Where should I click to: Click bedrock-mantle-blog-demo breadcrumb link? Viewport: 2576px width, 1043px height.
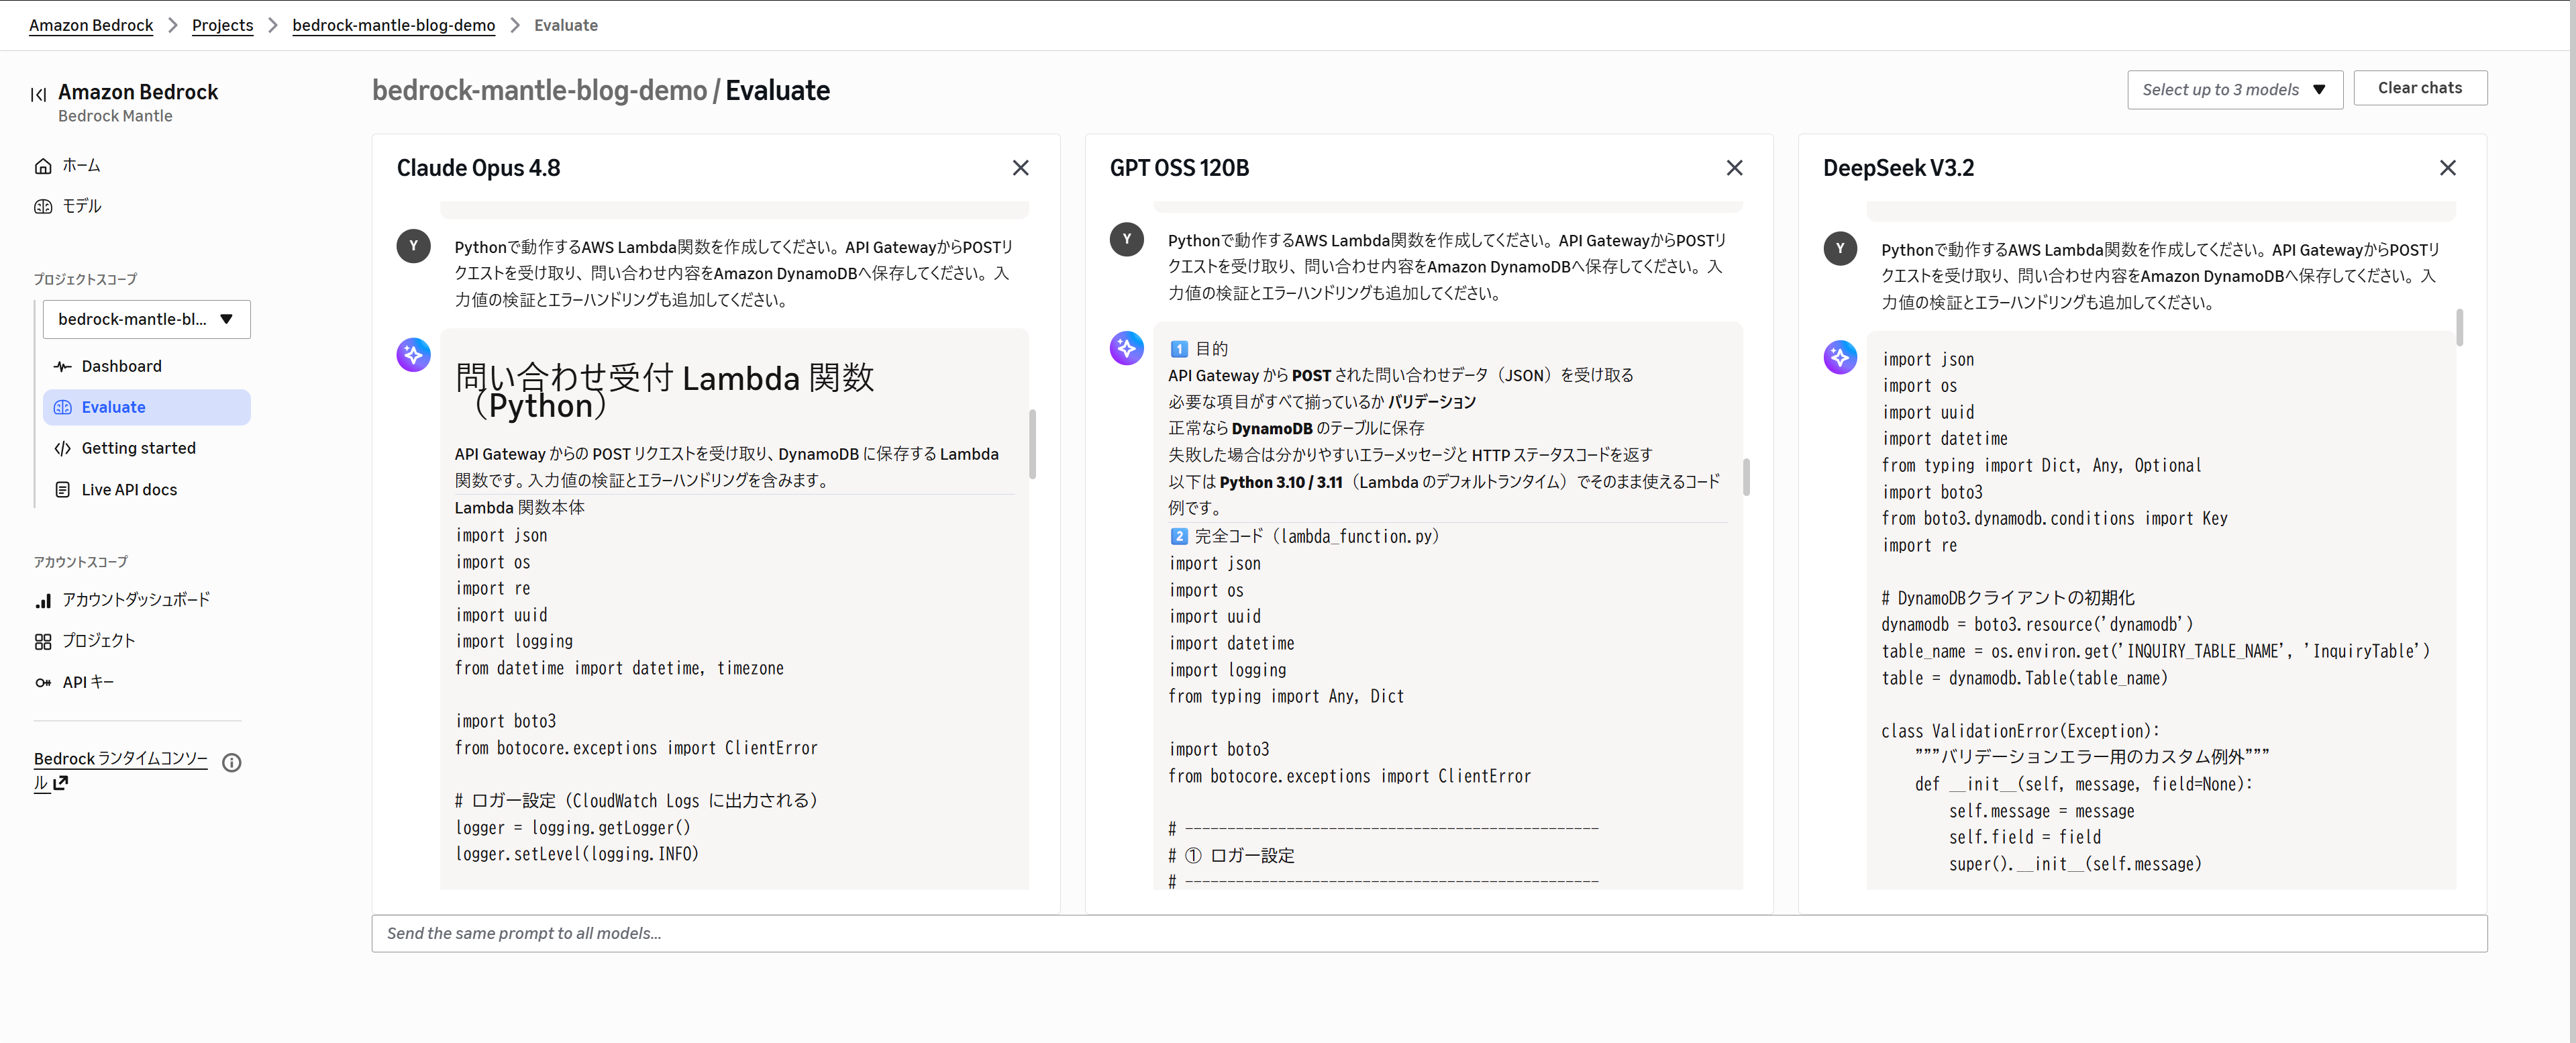(x=393, y=25)
